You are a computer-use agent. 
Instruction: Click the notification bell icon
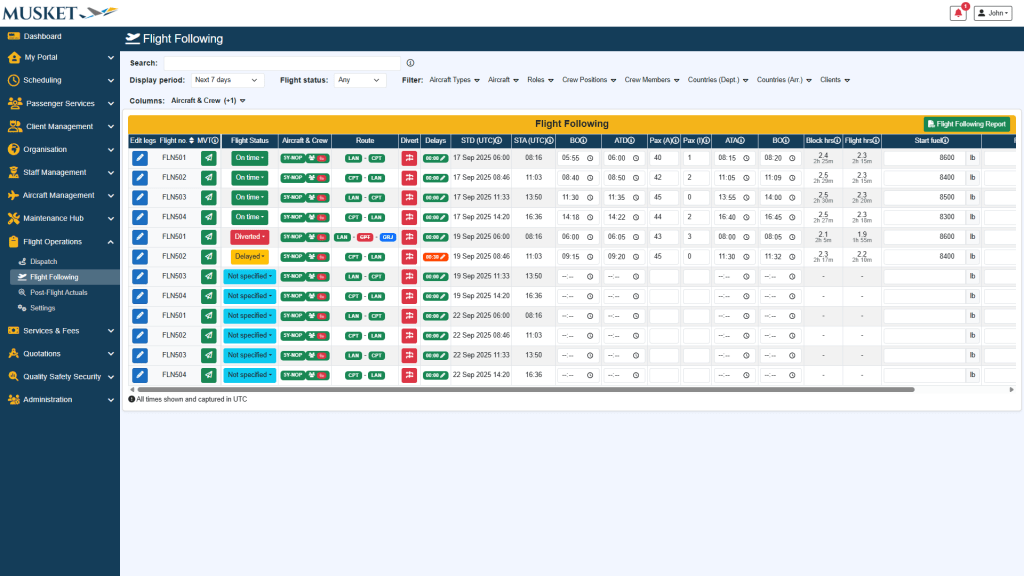(958, 13)
